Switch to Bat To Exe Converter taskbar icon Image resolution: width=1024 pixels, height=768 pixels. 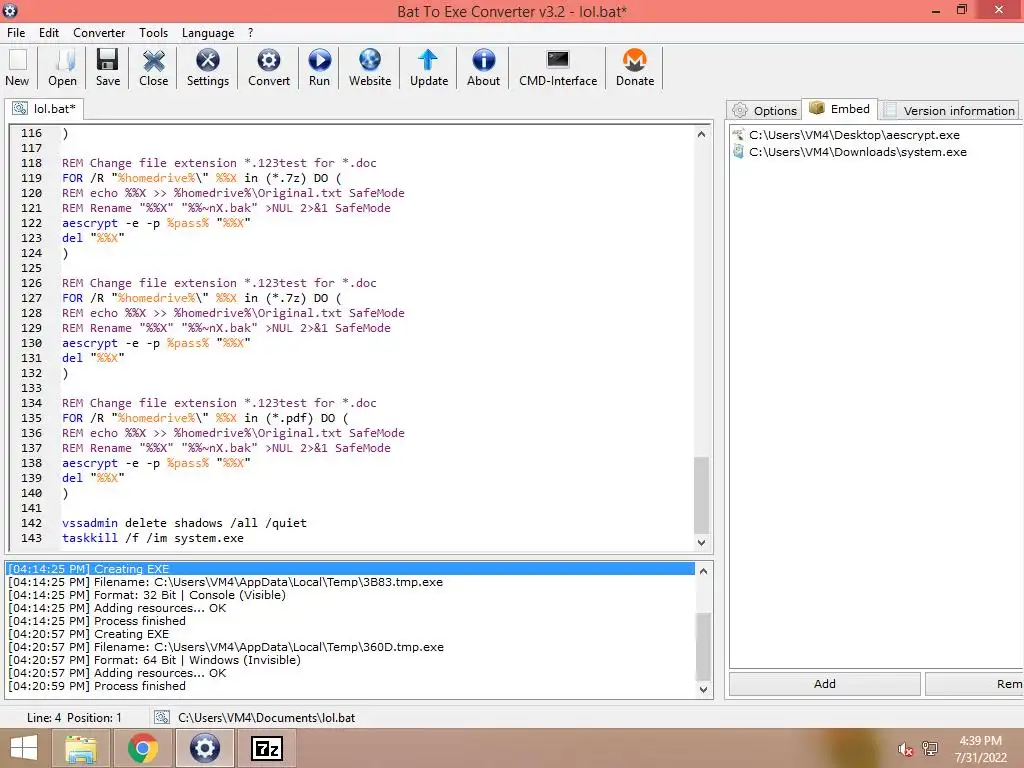coord(204,748)
